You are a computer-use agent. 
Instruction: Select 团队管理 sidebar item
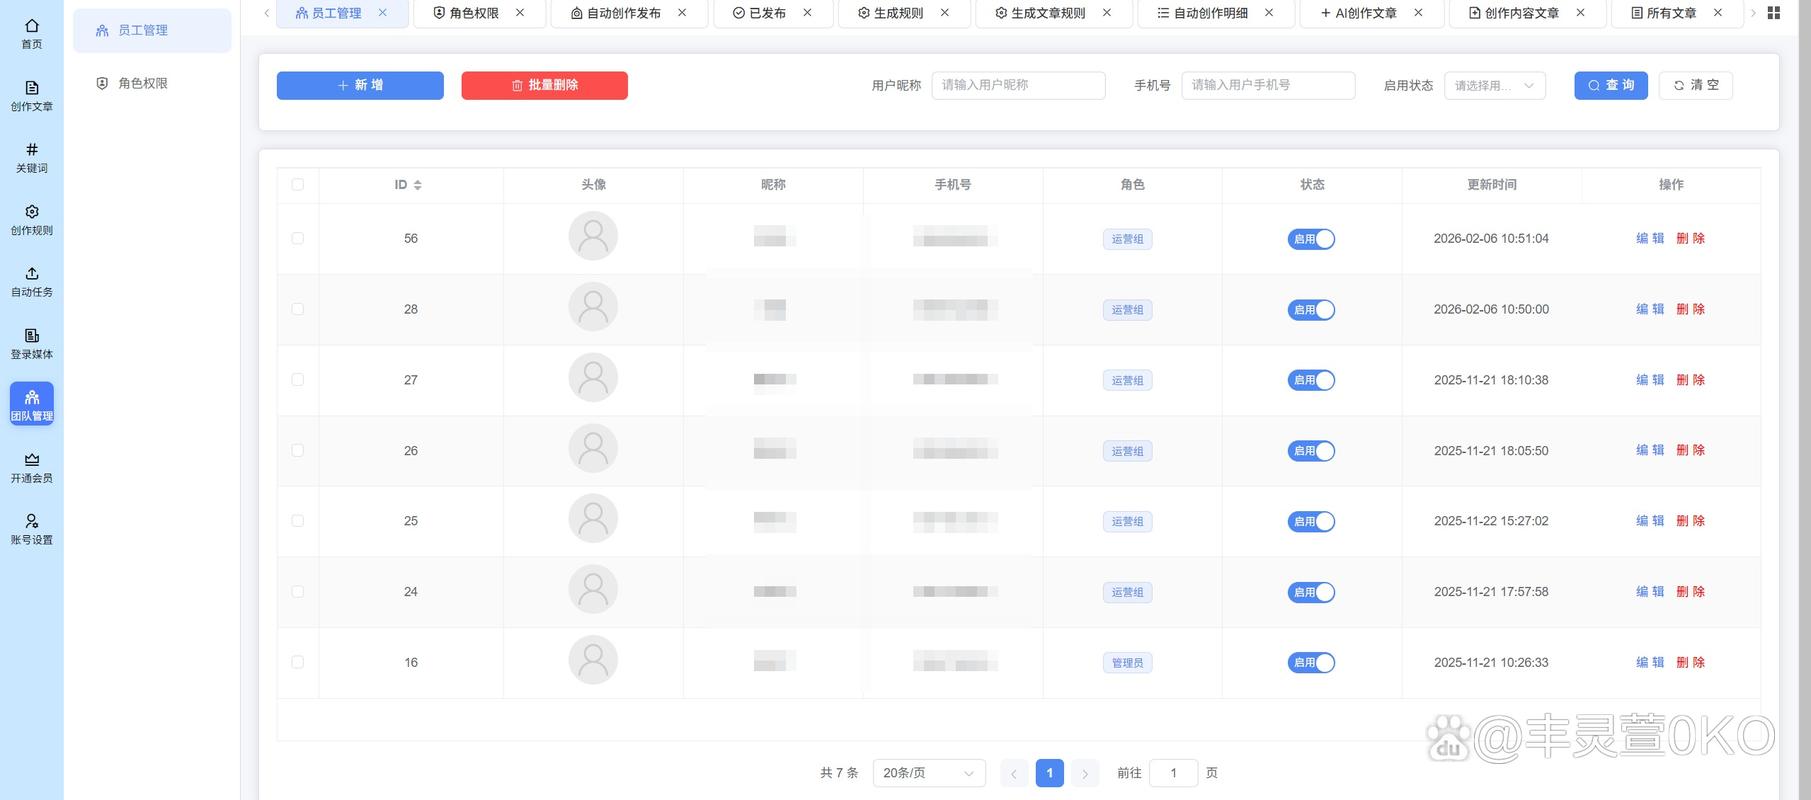(x=32, y=405)
